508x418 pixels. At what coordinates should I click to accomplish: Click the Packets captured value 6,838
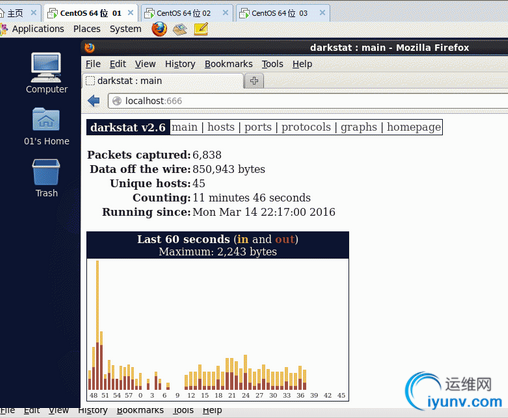[207, 155]
